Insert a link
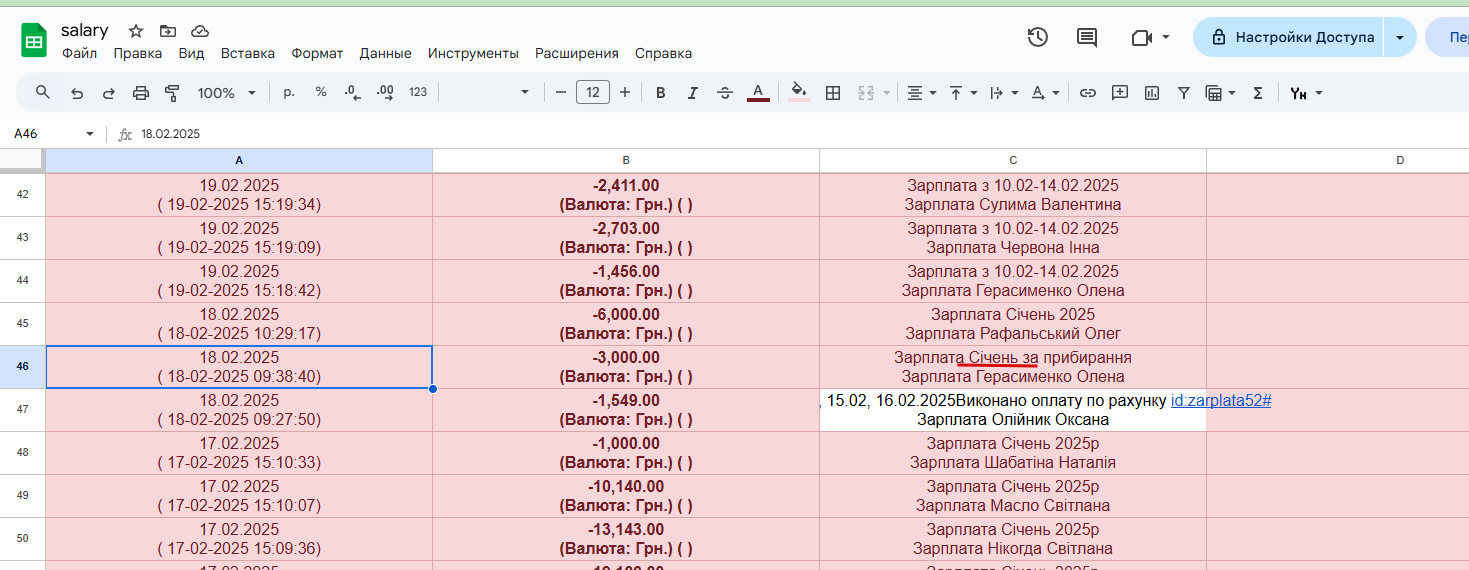Viewport: 1469px width, 570px height. [1088, 92]
